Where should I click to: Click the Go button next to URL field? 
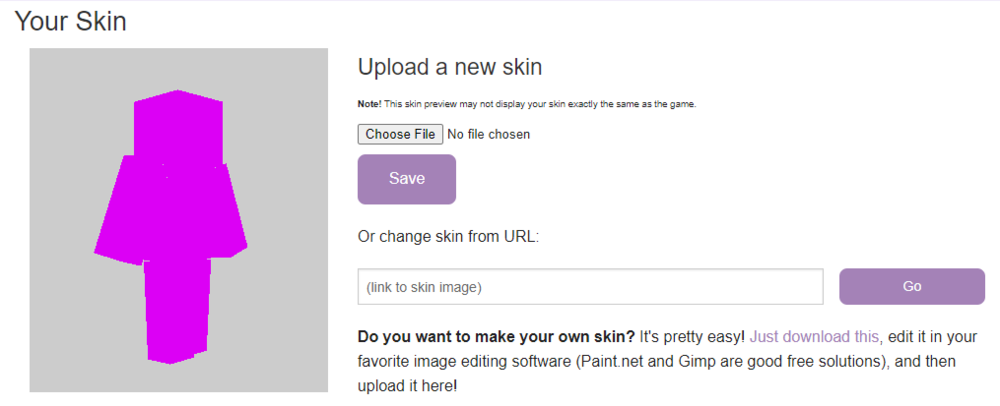point(912,287)
